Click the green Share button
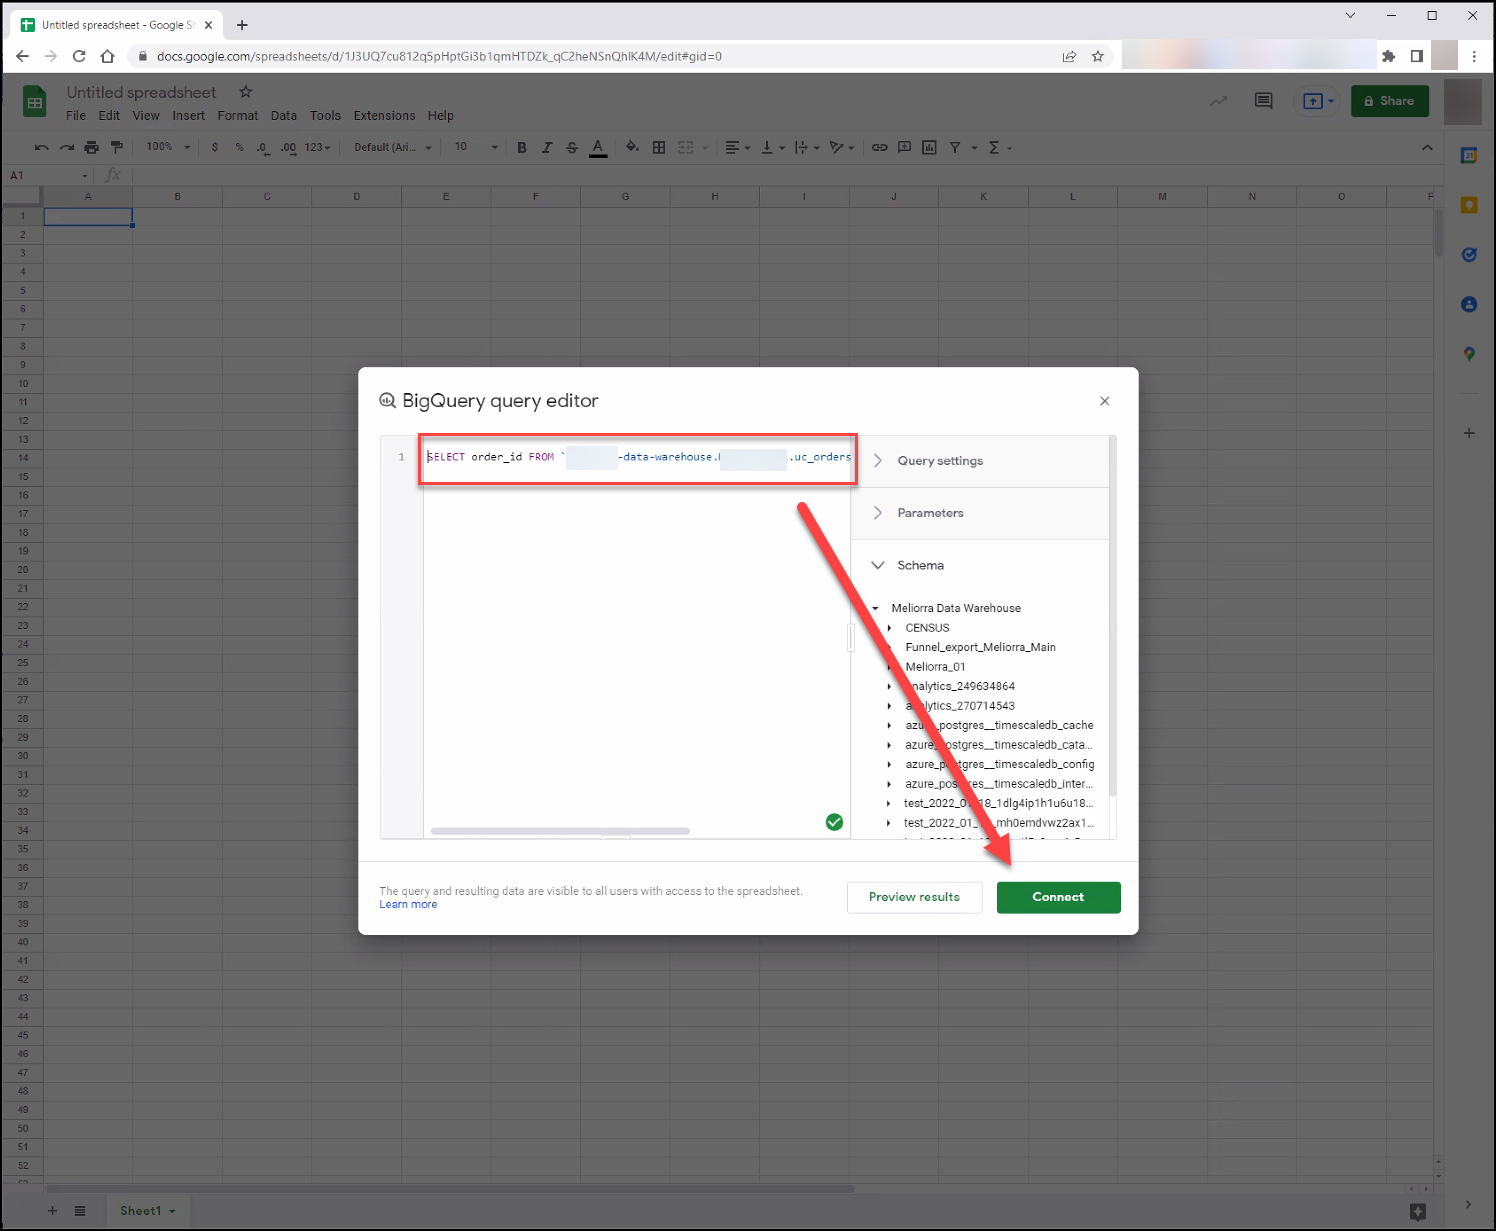This screenshot has width=1496, height=1231. point(1390,101)
